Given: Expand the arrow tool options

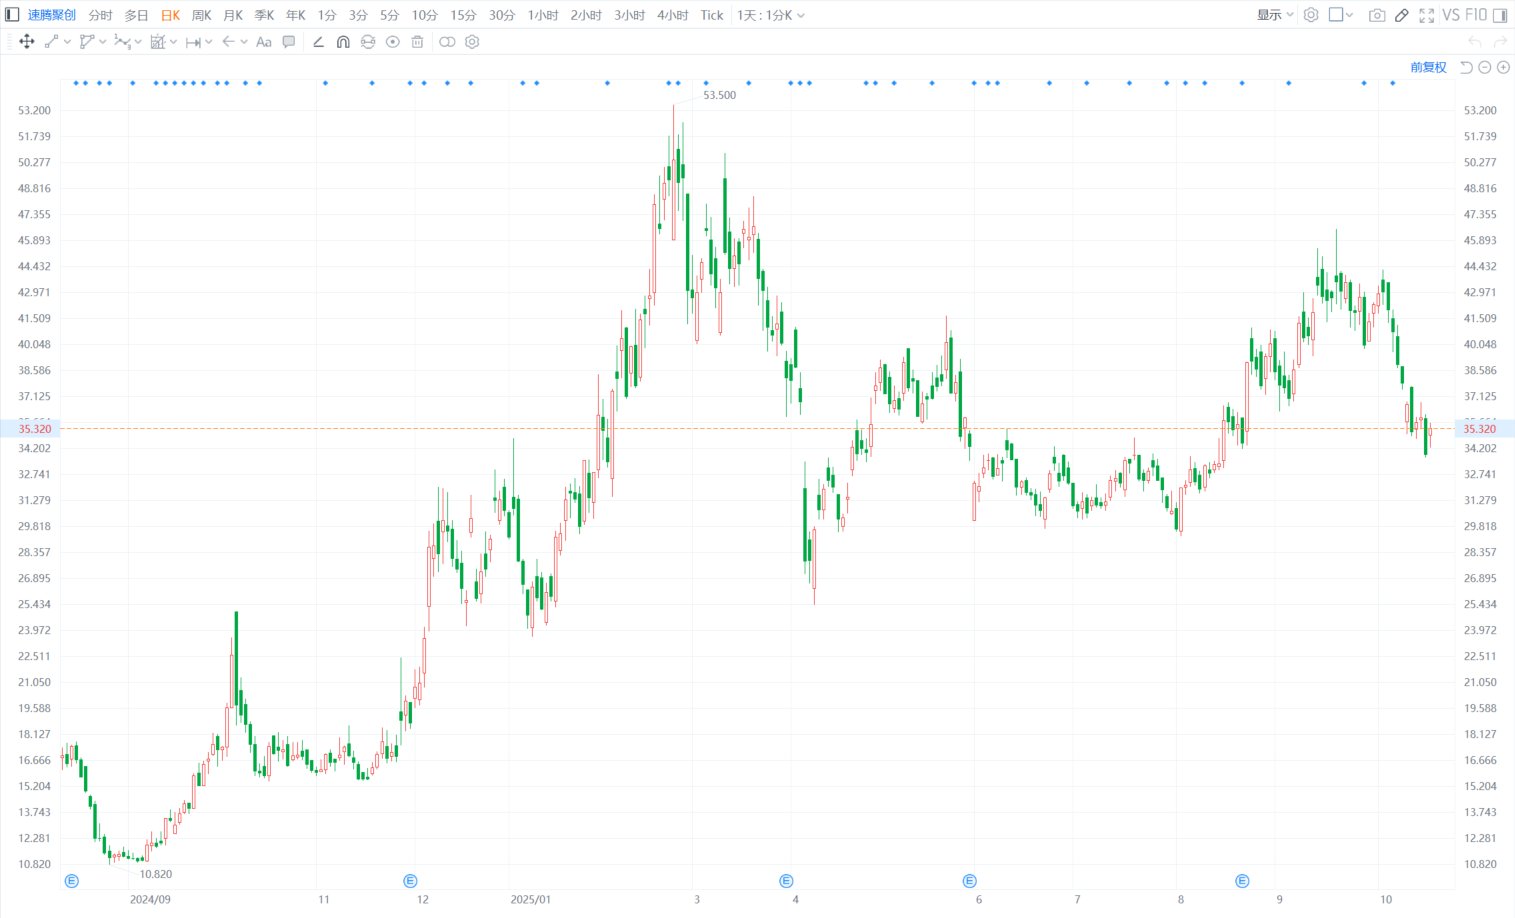Looking at the screenshot, I should 244,42.
